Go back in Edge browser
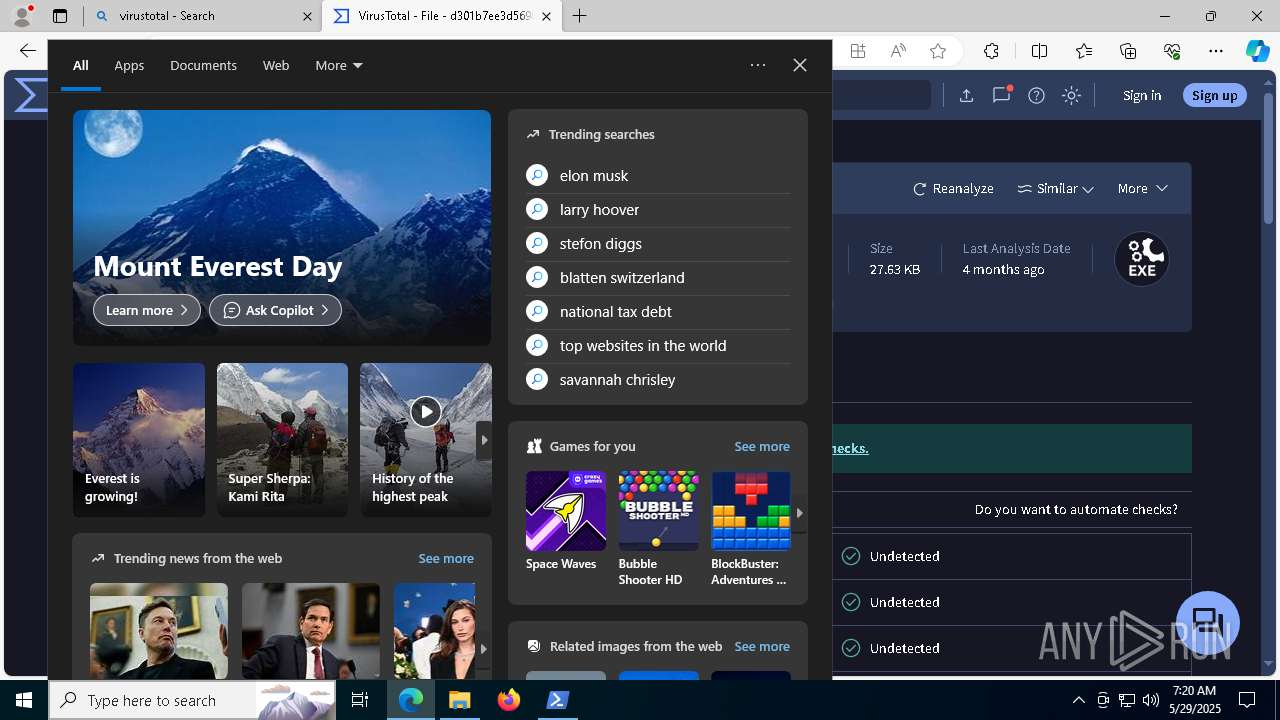This screenshot has width=1280, height=720. click(27, 51)
